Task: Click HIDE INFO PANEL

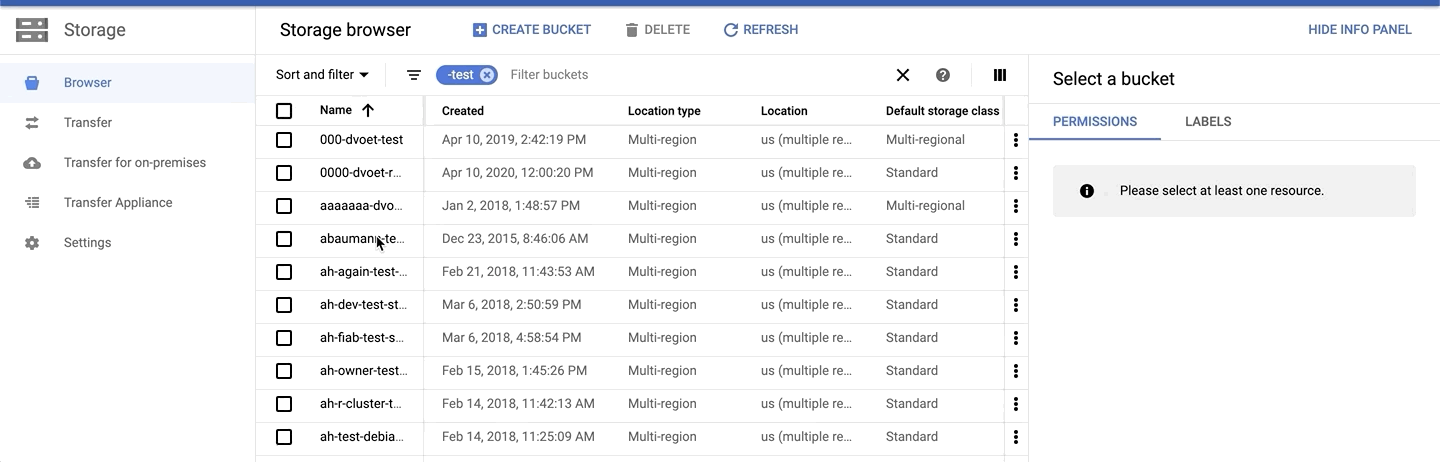Action: [1360, 30]
